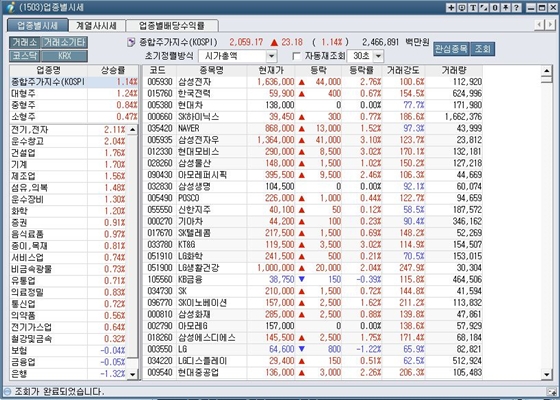Viewport: 560px width, 400px height.
Task: Click sector list scrollbar down arrow
Action: point(132,374)
